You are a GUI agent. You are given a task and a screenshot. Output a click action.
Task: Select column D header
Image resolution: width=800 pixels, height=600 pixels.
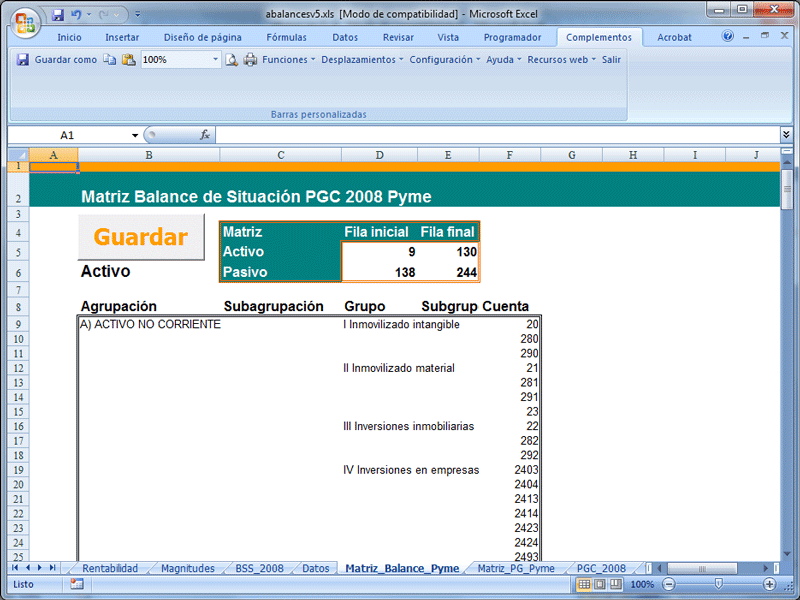click(x=379, y=155)
